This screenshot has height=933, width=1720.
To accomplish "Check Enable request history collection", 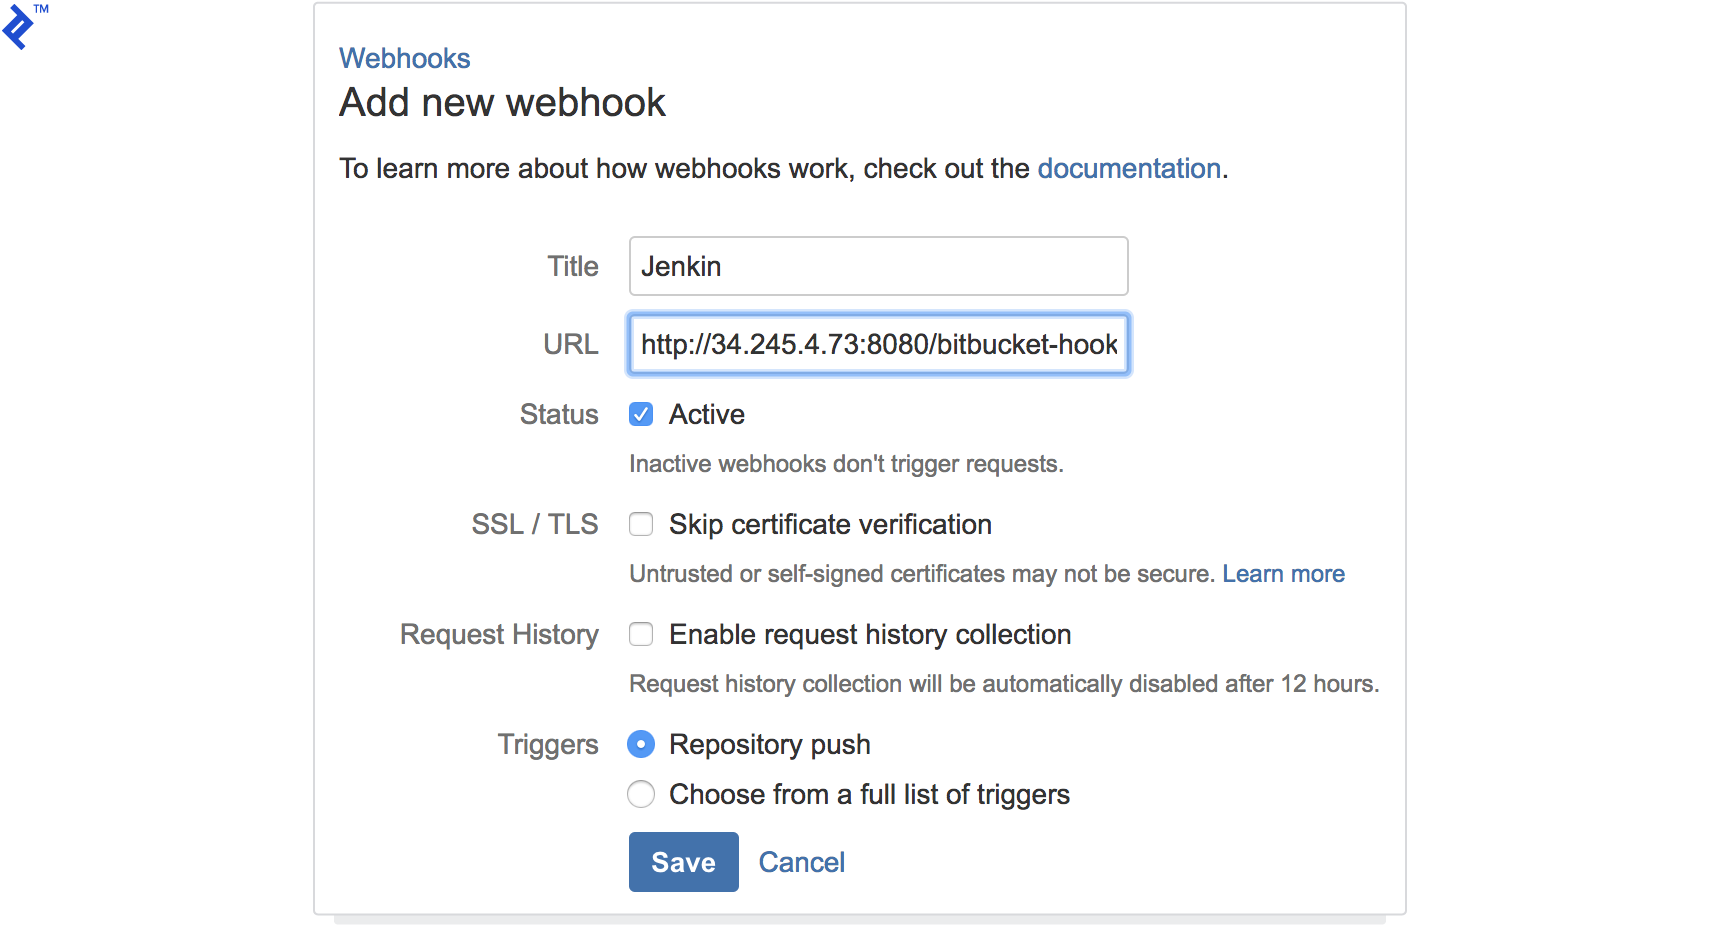I will pyautogui.click(x=641, y=633).
